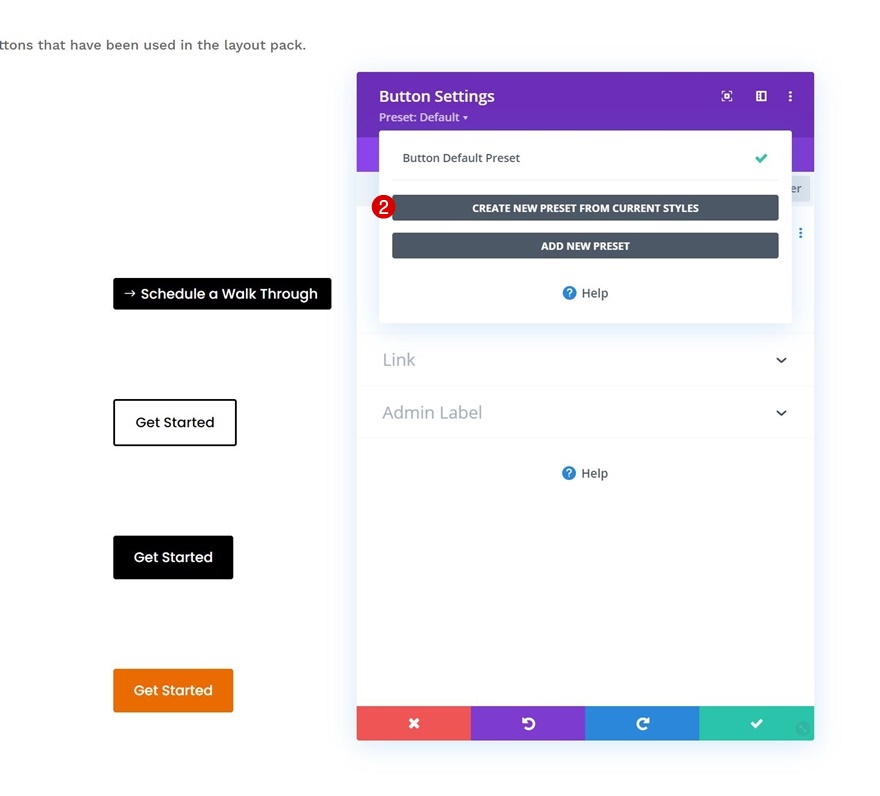
Task: Click the Add New Preset button
Action: [x=585, y=246]
